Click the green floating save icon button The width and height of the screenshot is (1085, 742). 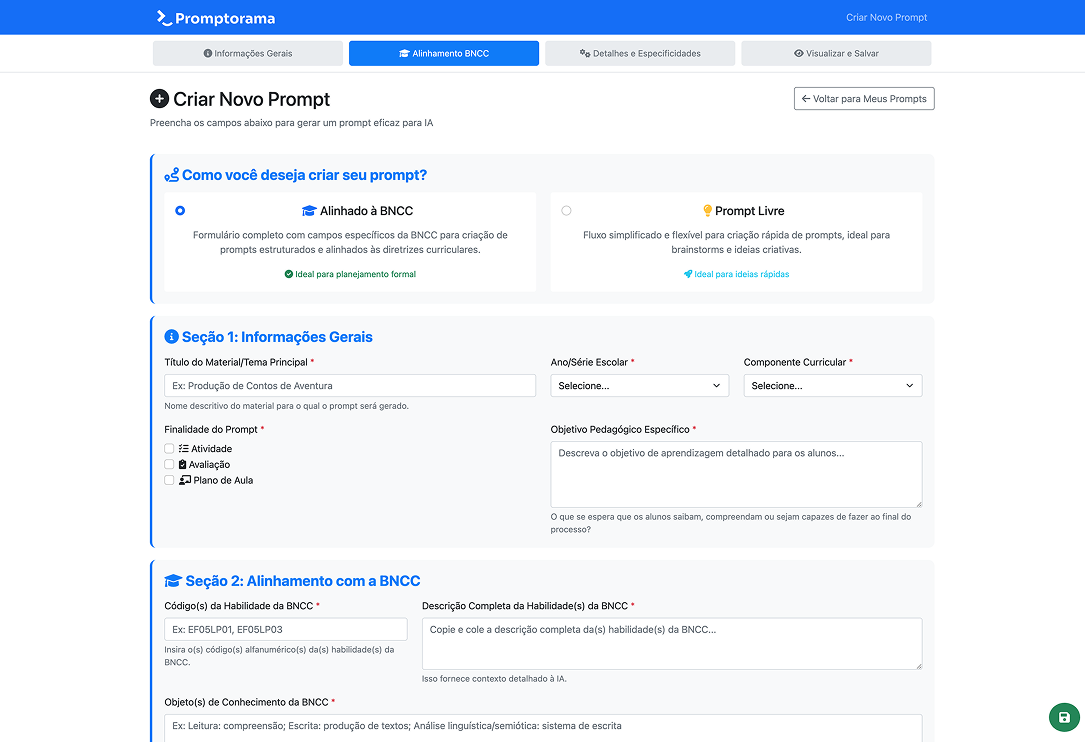tap(1064, 718)
